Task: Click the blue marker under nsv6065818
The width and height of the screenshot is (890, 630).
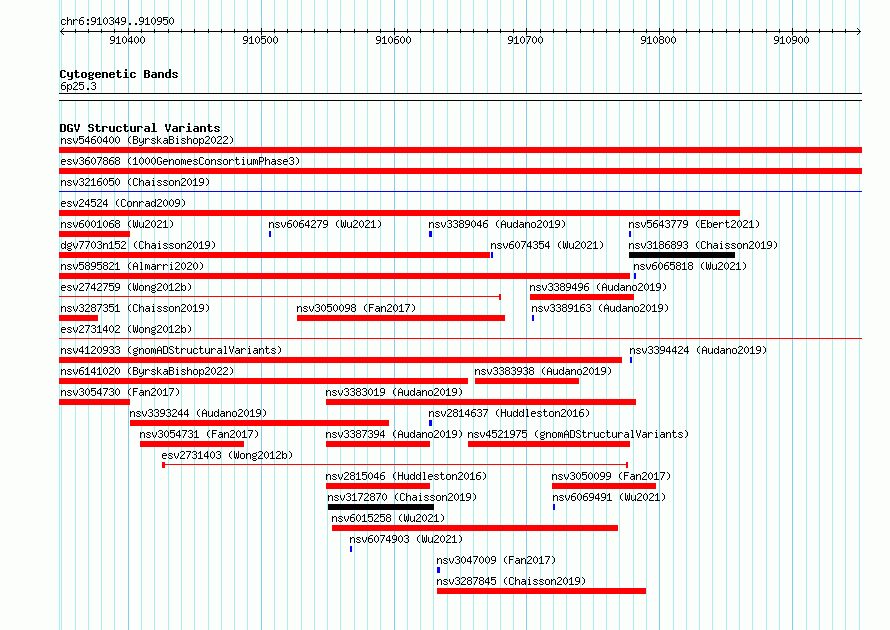Action: tap(635, 276)
